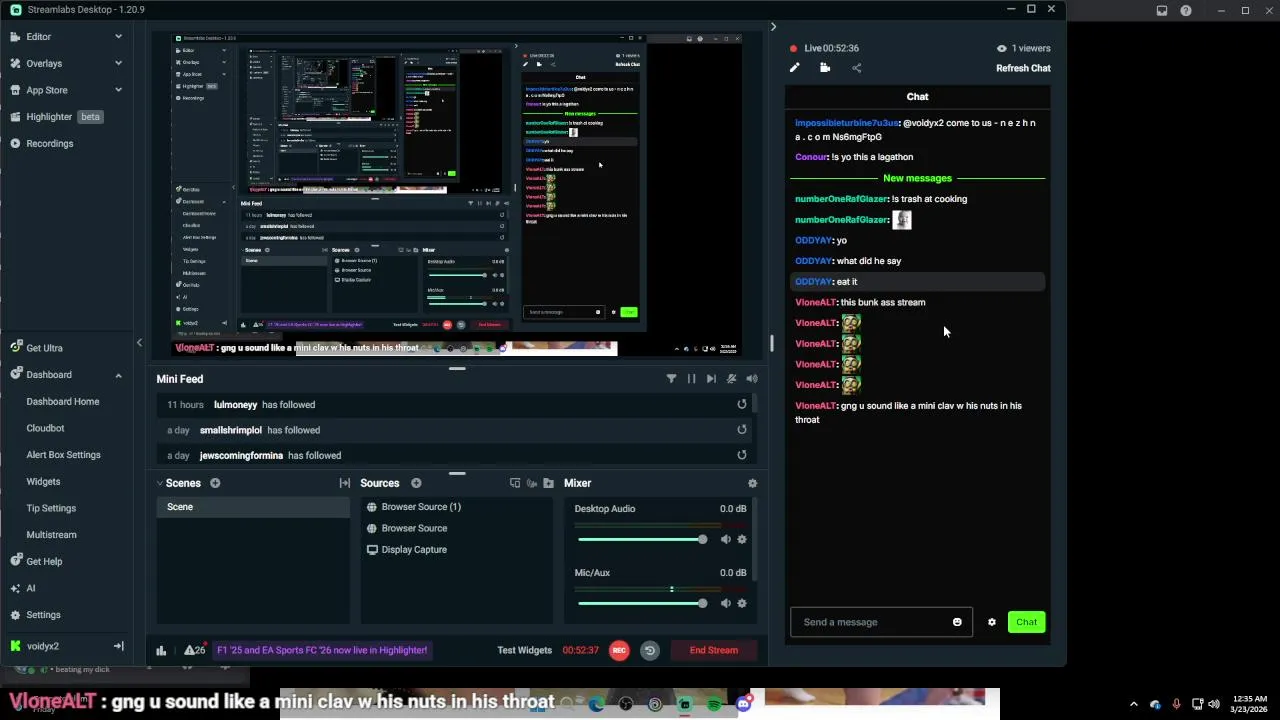The height and width of the screenshot is (720, 1280).
Task: Click End Stream button
Action: (714, 651)
